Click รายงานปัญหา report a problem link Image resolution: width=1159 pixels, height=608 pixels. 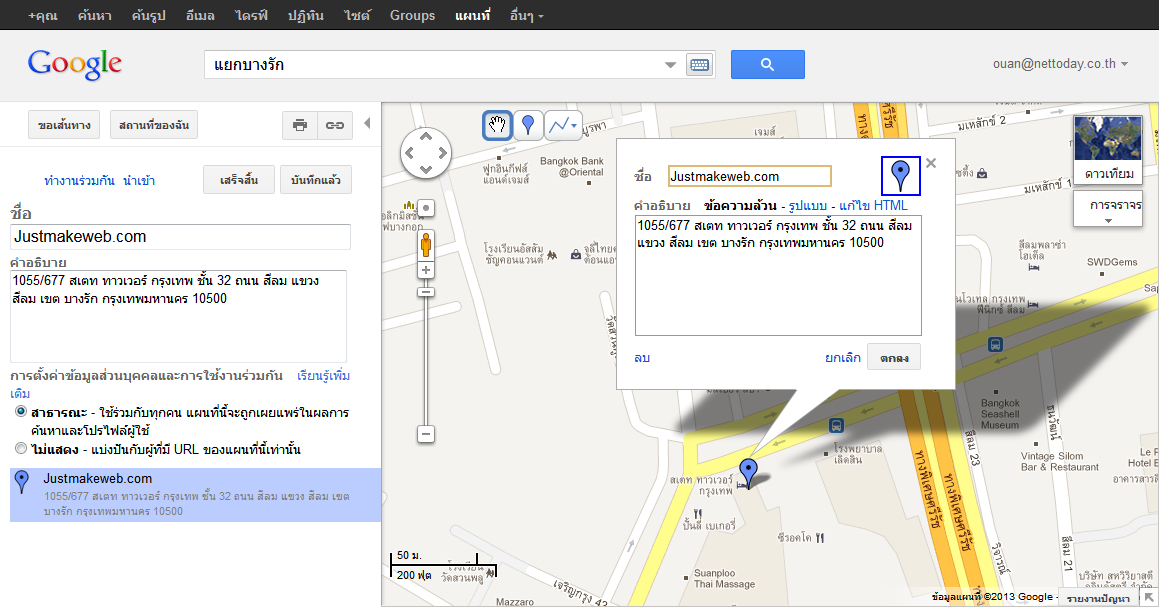point(1098,598)
